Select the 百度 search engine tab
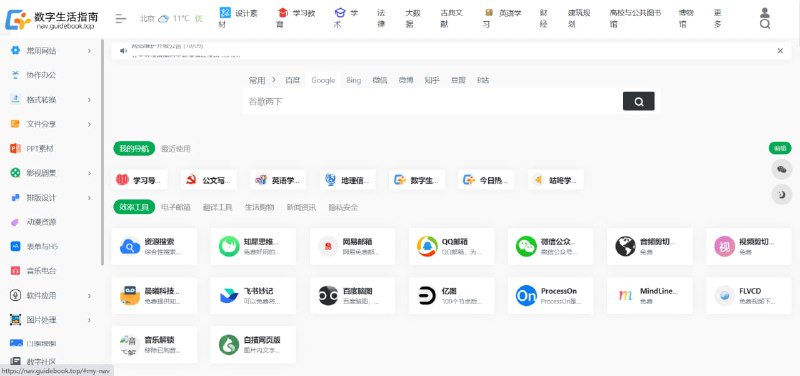Screen dimensions: 800x376 click(x=292, y=80)
